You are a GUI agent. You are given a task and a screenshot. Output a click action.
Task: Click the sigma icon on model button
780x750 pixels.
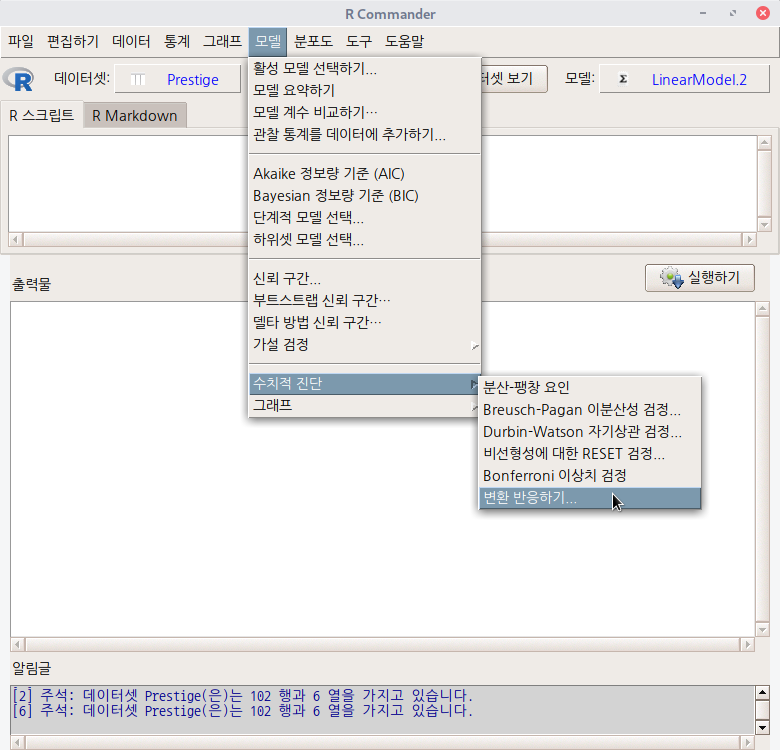[x=623, y=79]
